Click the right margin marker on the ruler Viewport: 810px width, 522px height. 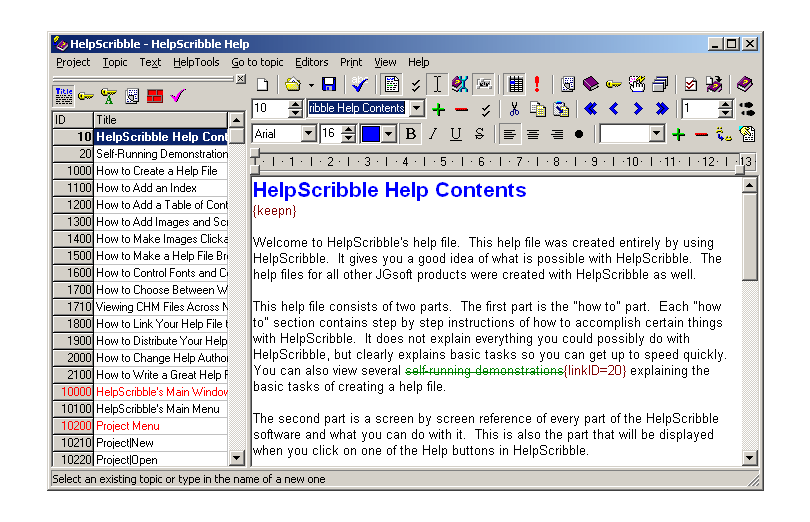tap(740, 169)
